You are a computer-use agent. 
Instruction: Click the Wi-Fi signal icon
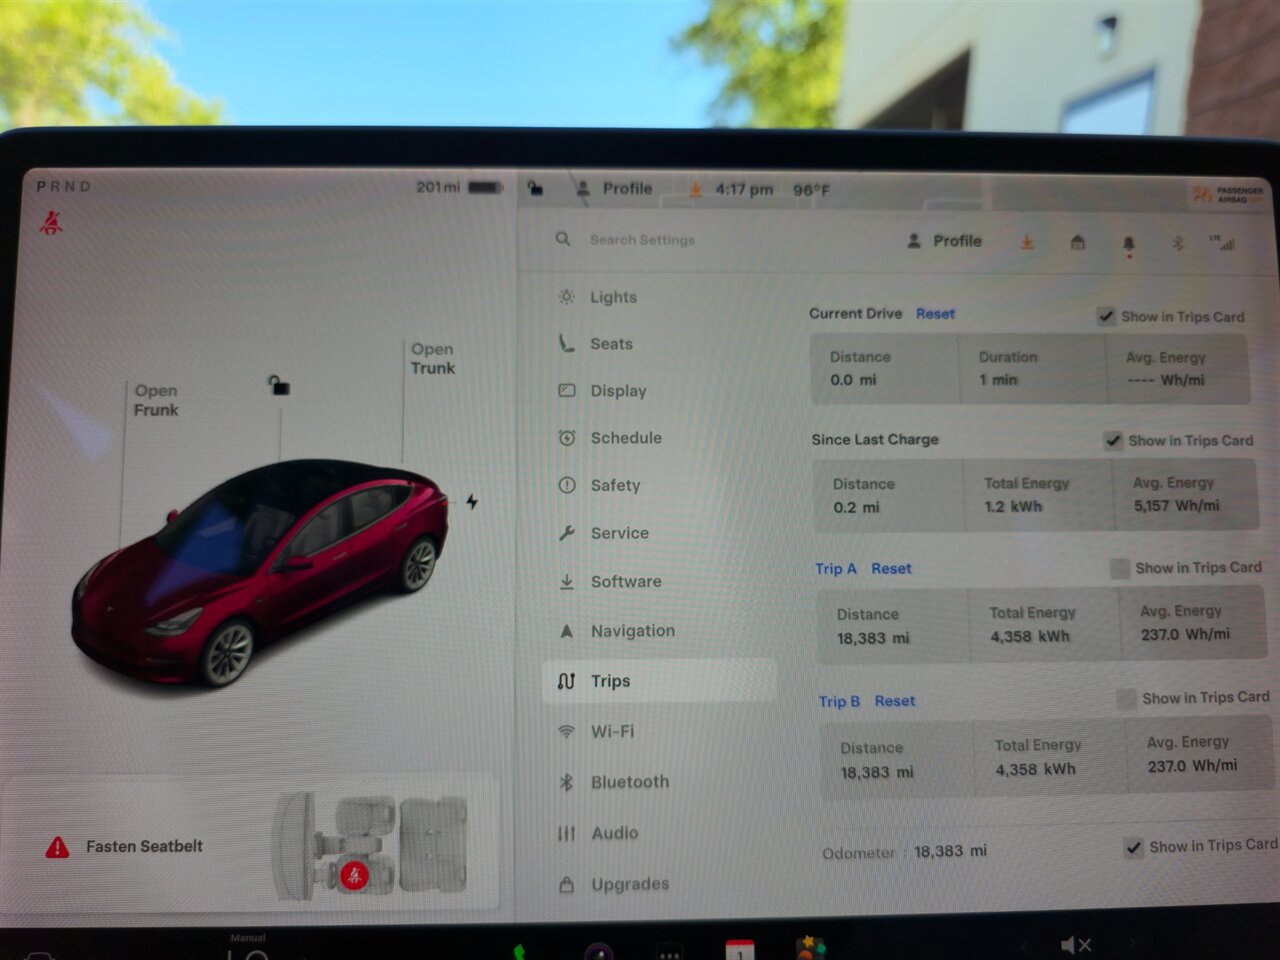point(566,731)
